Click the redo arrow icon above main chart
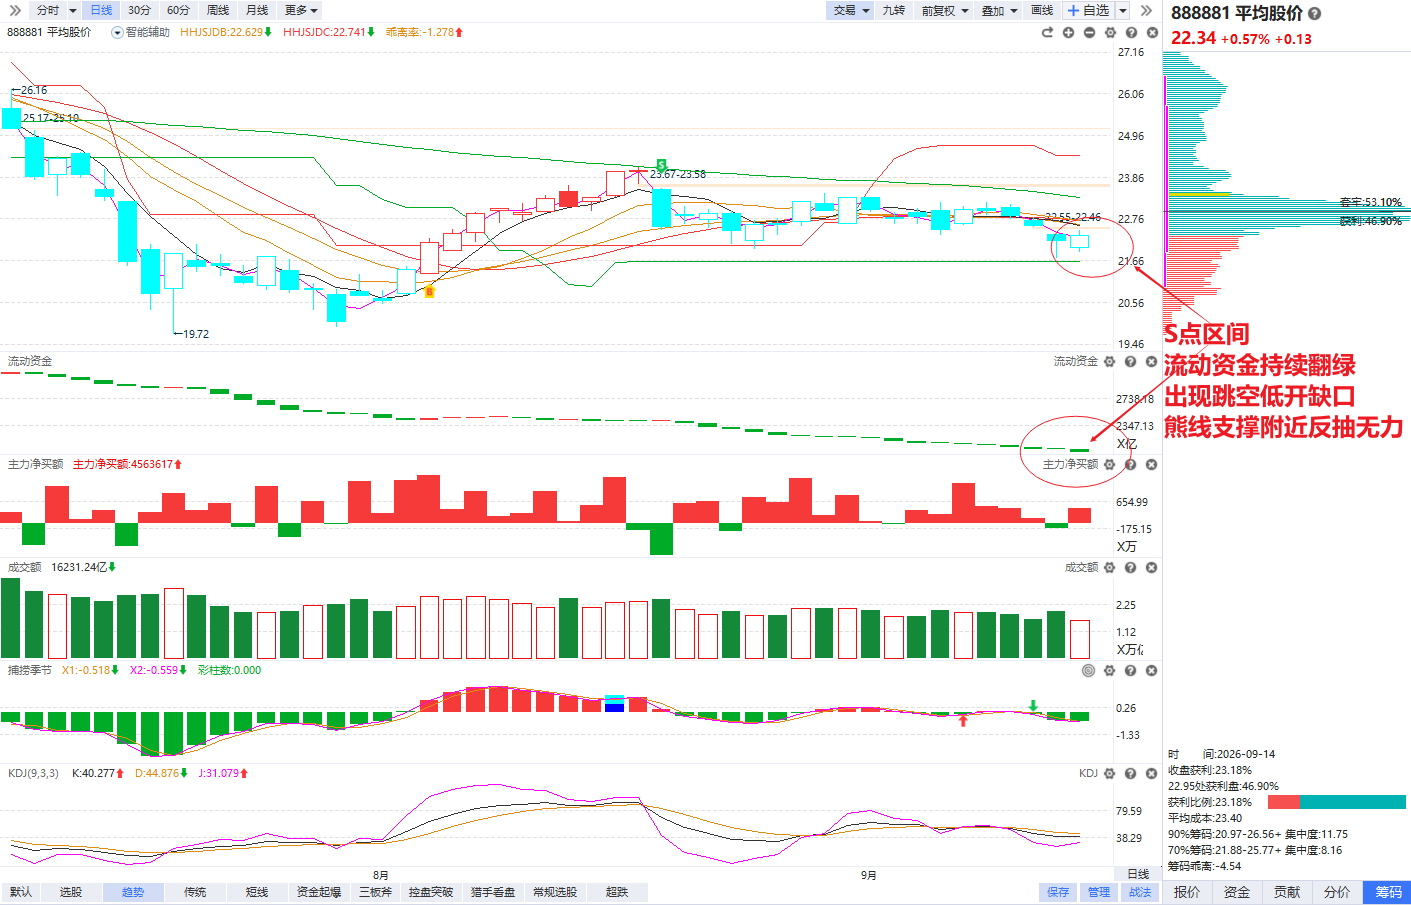 1047,33
